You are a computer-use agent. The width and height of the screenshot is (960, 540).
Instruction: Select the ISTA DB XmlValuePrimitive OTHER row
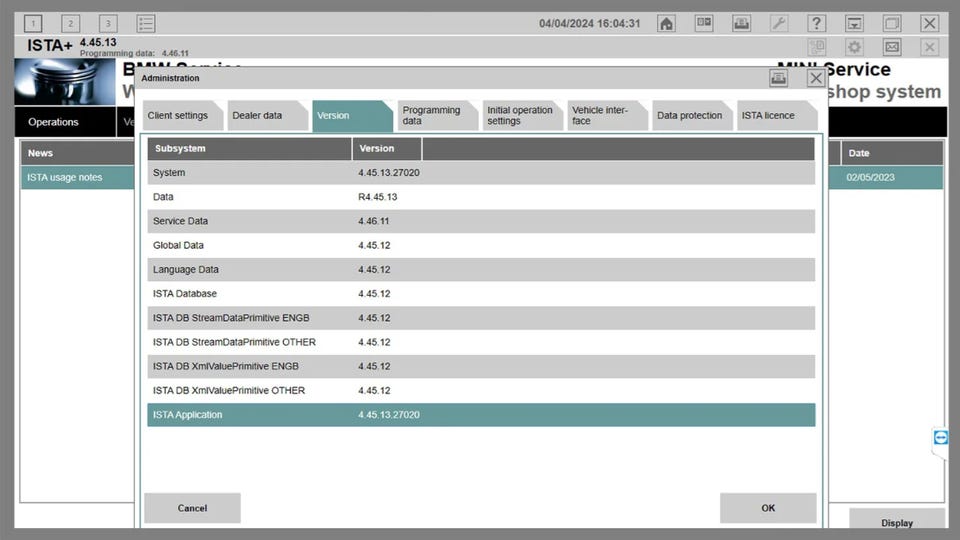click(481, 391)
